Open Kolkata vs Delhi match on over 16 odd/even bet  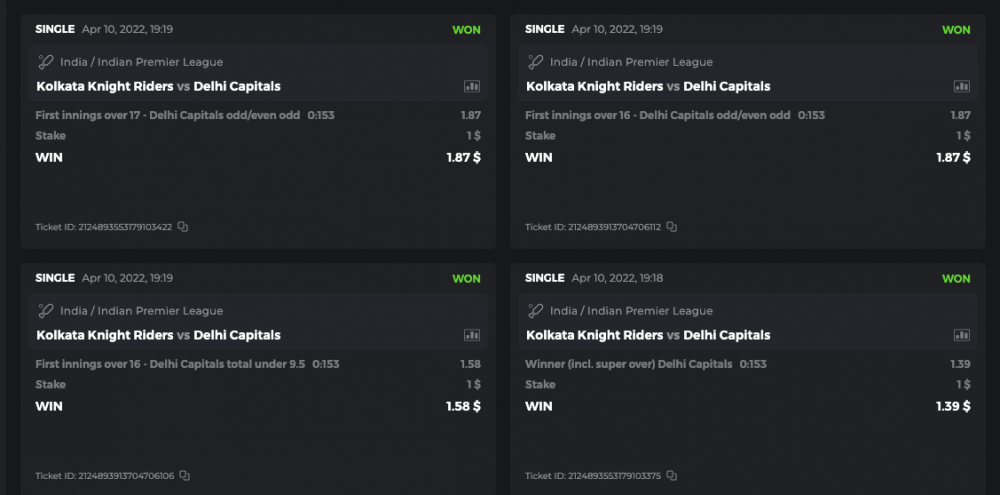coord(648,86)
